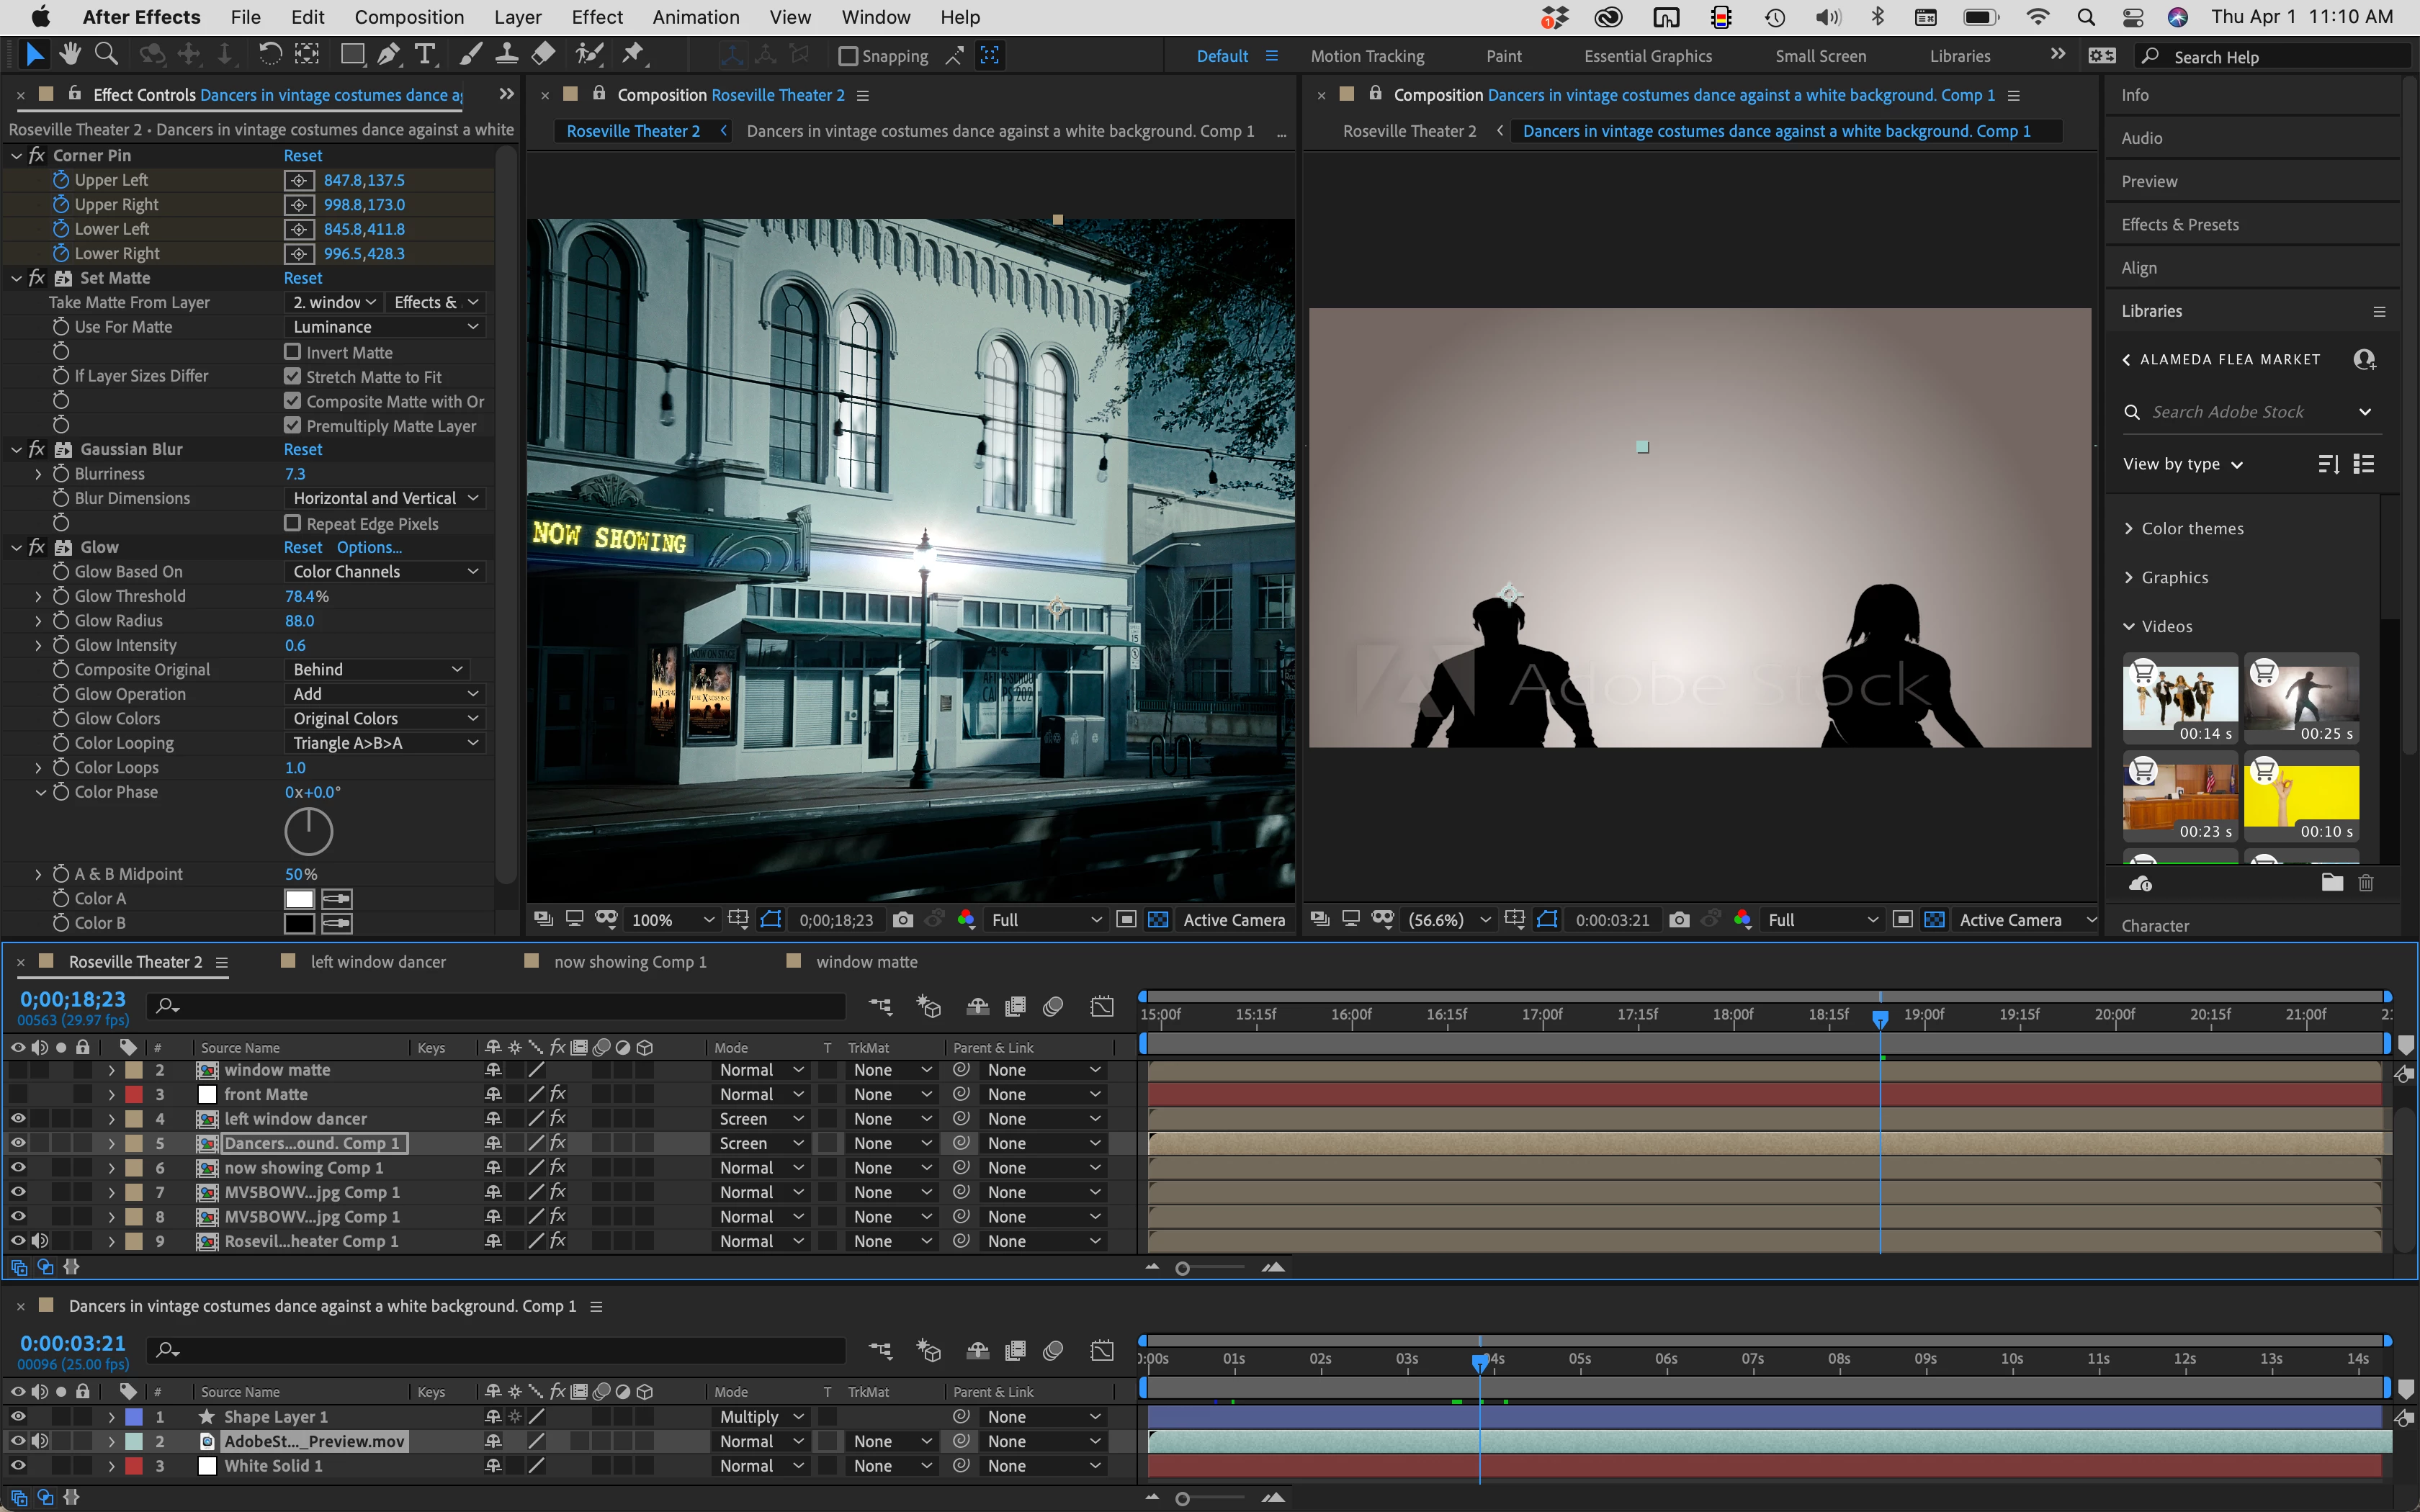The image size is (2420, 1512).
Task: Hide the left window dancer layer
Action: coord(18,1118)
